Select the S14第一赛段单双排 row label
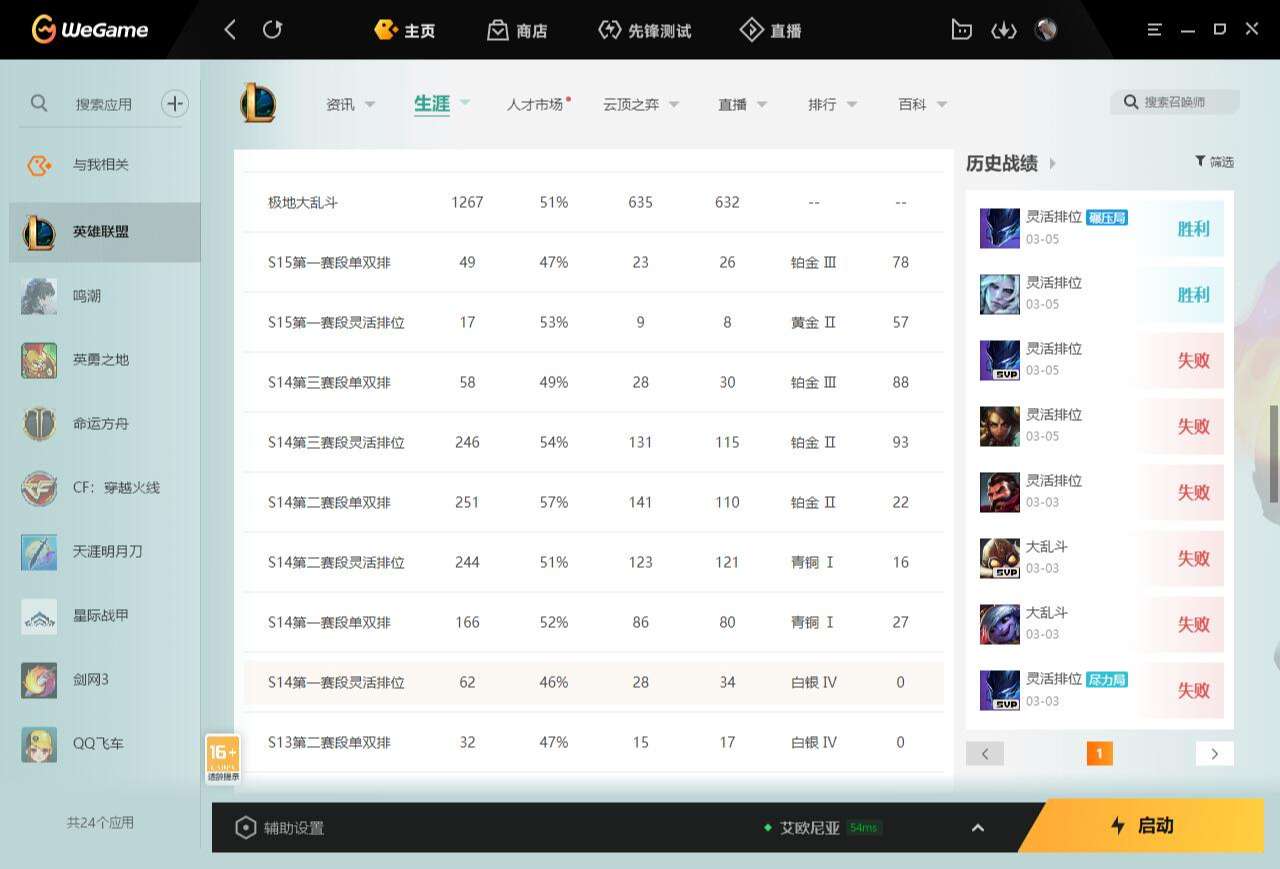 329,622
